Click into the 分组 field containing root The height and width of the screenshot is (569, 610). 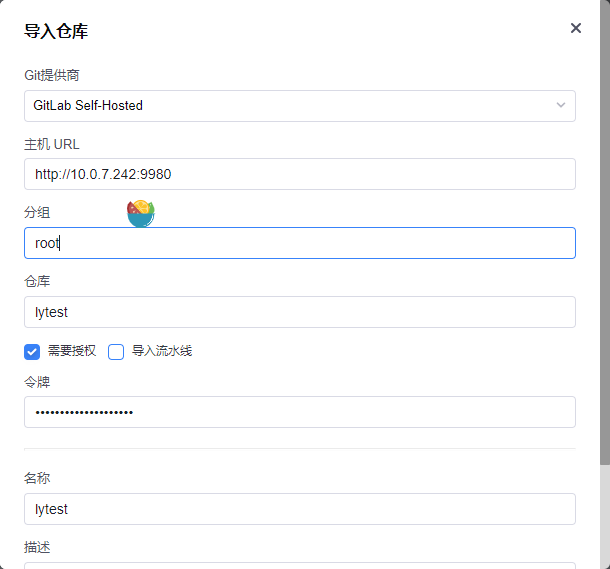tap(300, 243)
